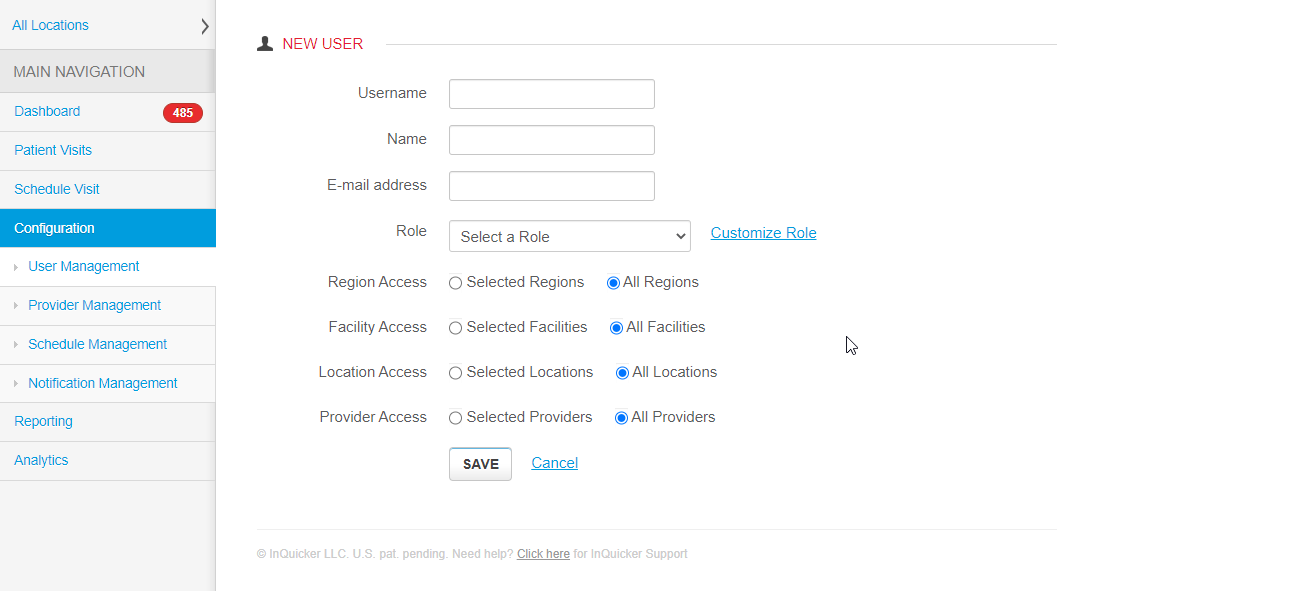Expand the Provider Management arrow
The image size is (1307, 591).
click(14, 305)
